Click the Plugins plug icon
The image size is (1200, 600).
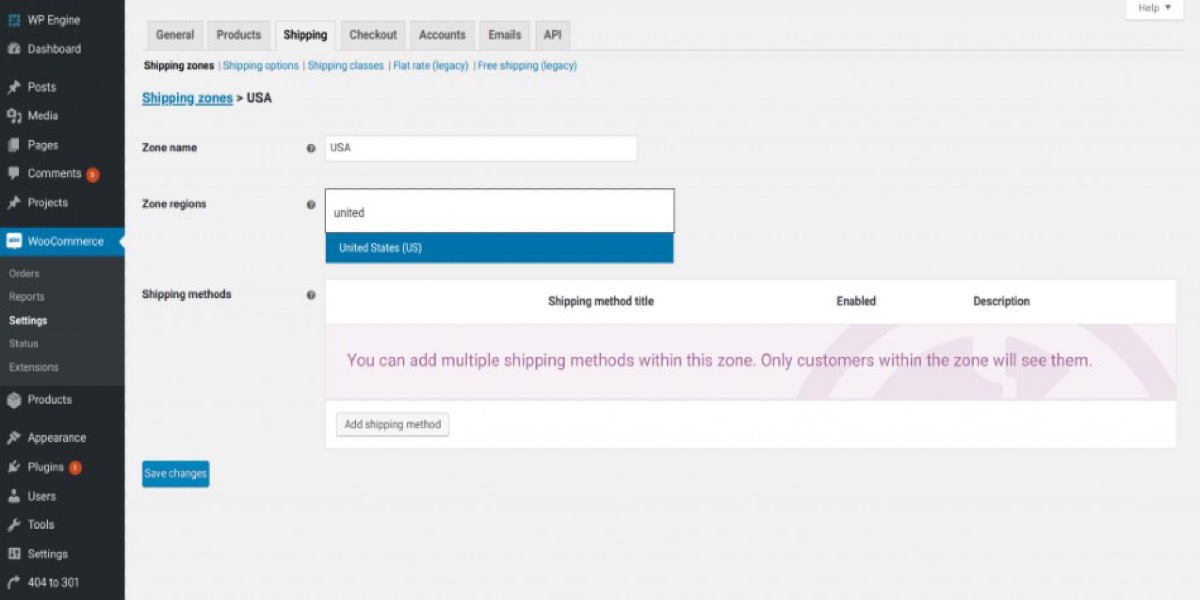[14, 467]
